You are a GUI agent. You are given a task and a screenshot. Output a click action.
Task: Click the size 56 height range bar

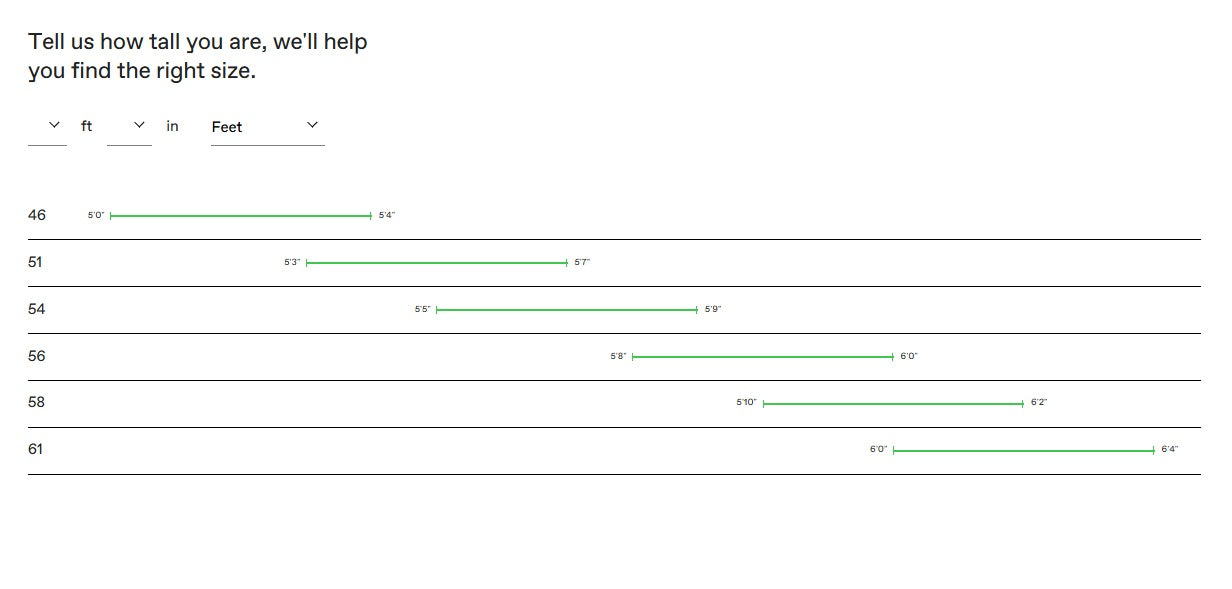pos(762,357)
